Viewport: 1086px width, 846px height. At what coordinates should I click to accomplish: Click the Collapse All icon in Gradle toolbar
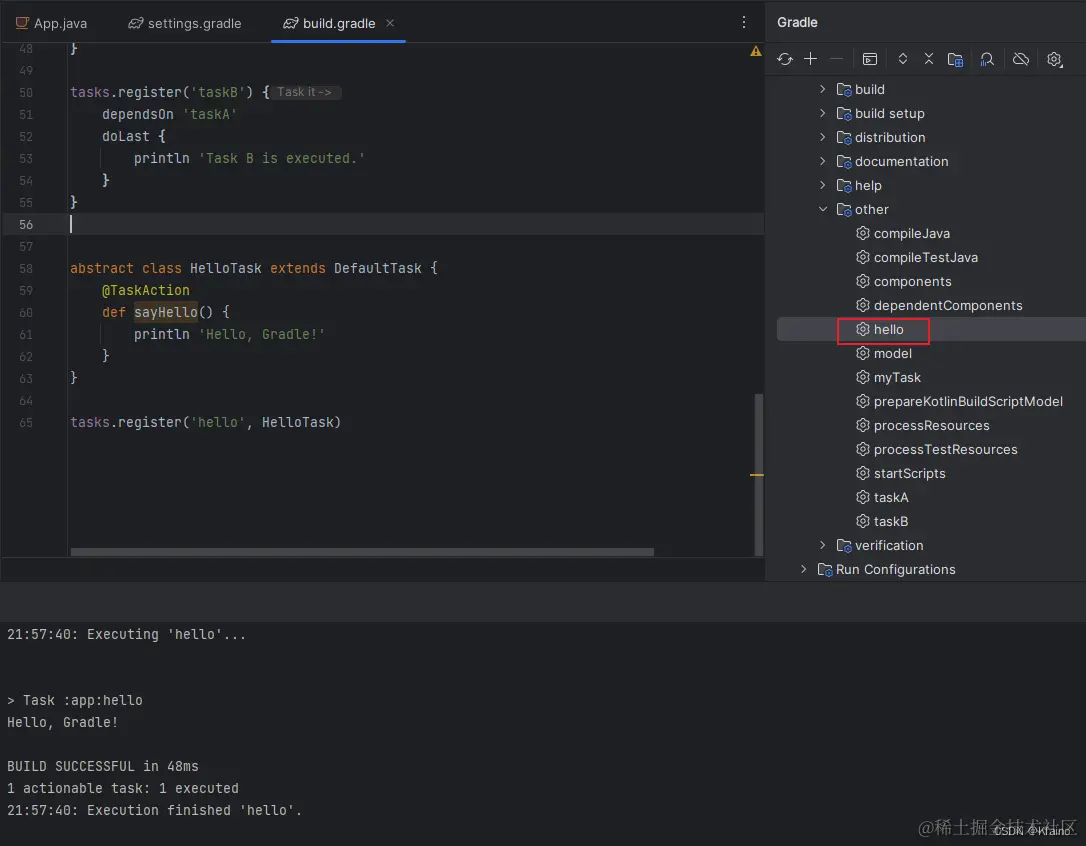[x=929, y=60]
